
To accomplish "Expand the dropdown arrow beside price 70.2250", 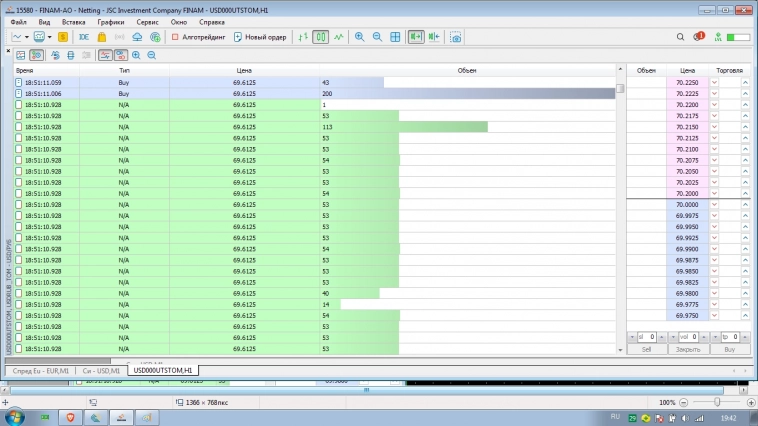I will tap(714, 82).
